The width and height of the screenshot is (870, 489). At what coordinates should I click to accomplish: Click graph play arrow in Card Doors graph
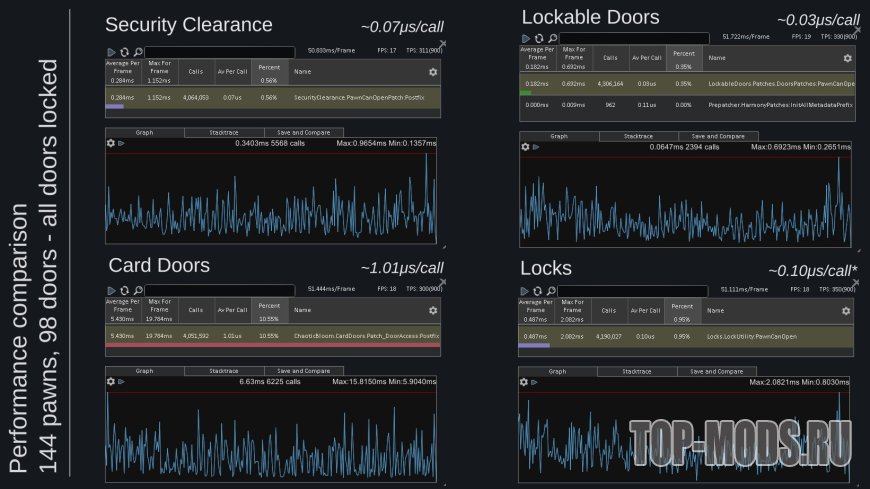point(123,381)
